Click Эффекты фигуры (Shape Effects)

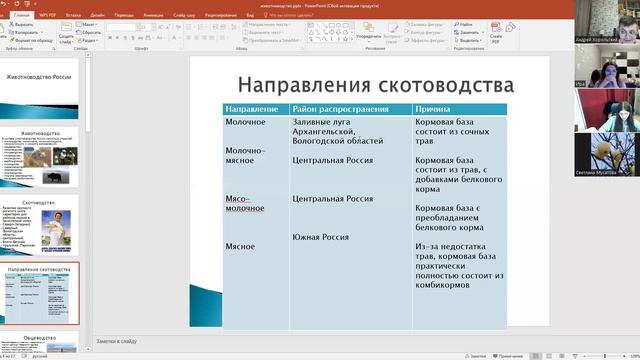pos(425,40)
